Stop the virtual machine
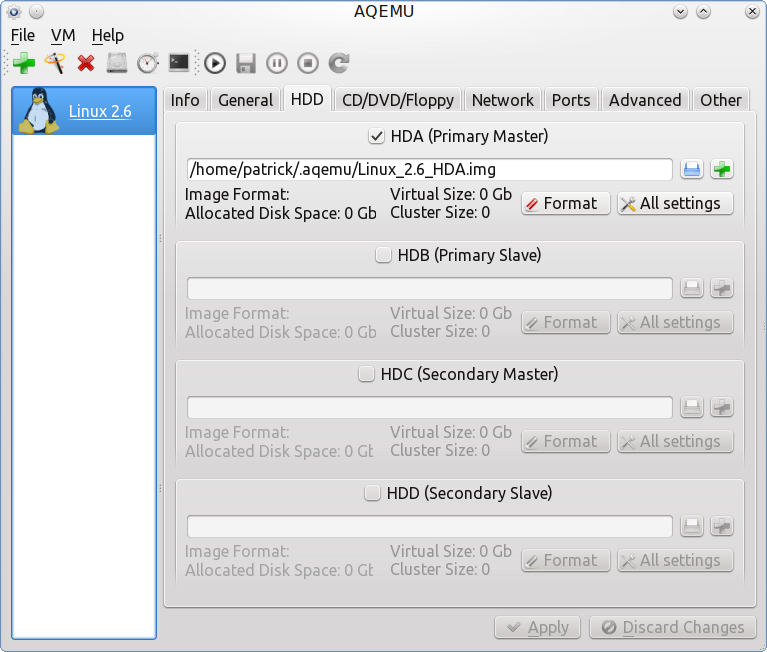This screenshot has height=652, width=767. point(308,63)
